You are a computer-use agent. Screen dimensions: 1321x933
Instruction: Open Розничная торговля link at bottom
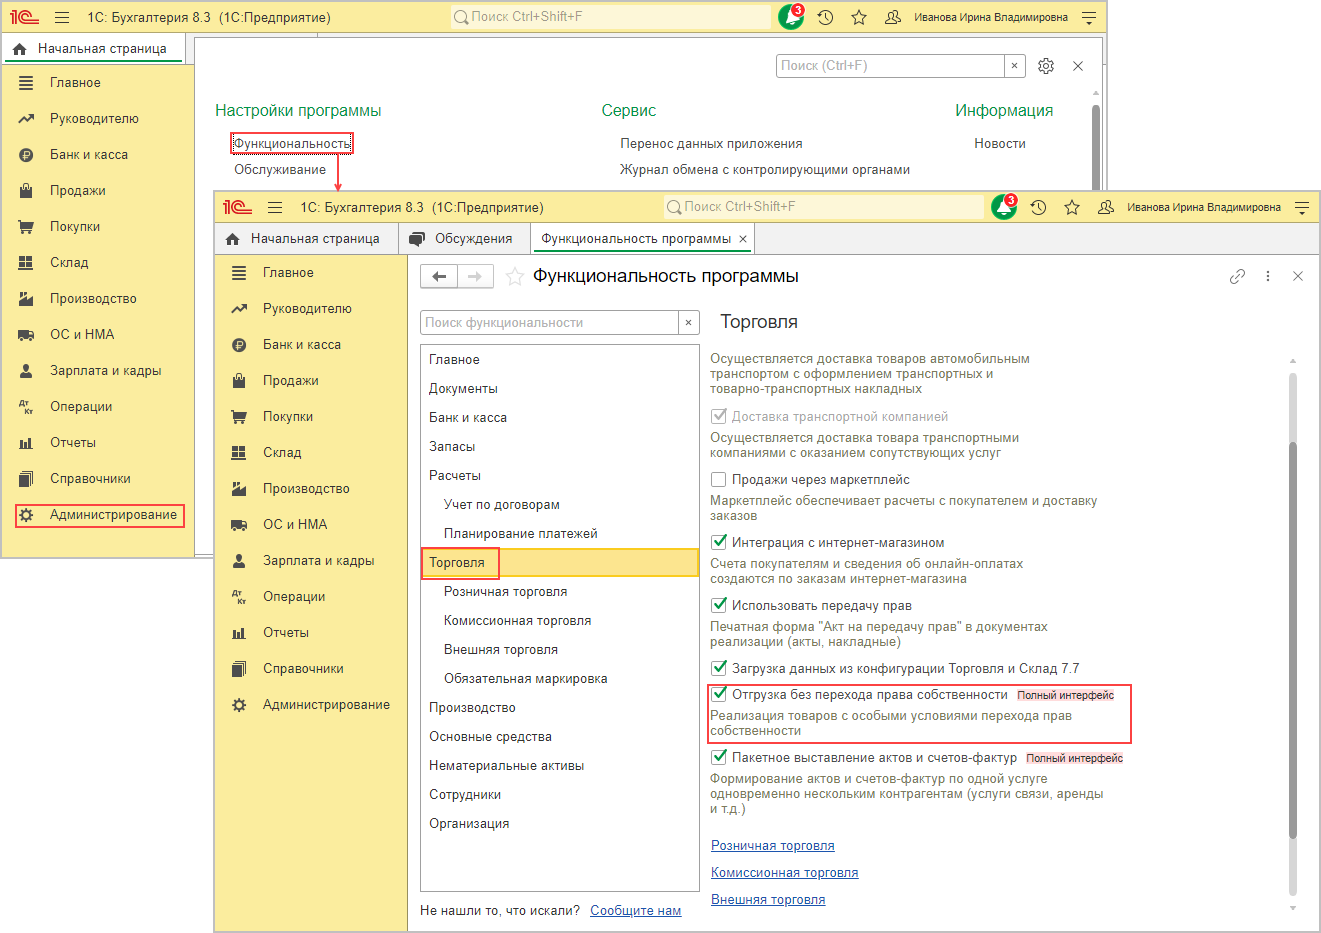pyautogui.click(x=772, y=846)
